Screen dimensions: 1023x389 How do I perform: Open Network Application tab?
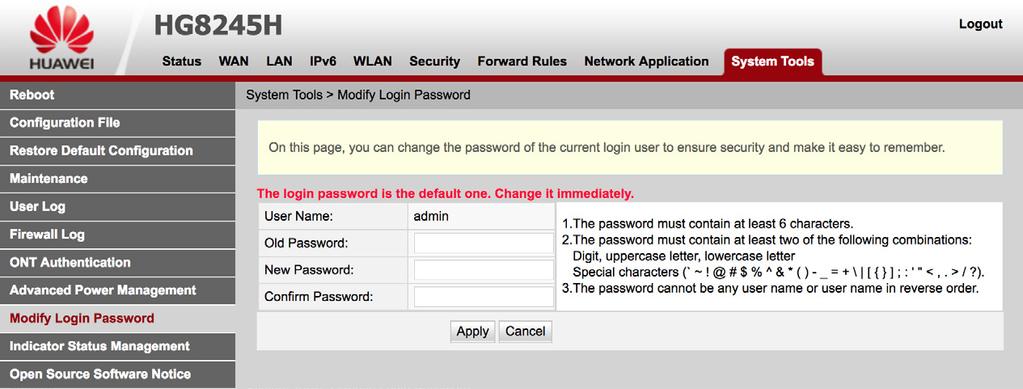(x=646, y=61)
